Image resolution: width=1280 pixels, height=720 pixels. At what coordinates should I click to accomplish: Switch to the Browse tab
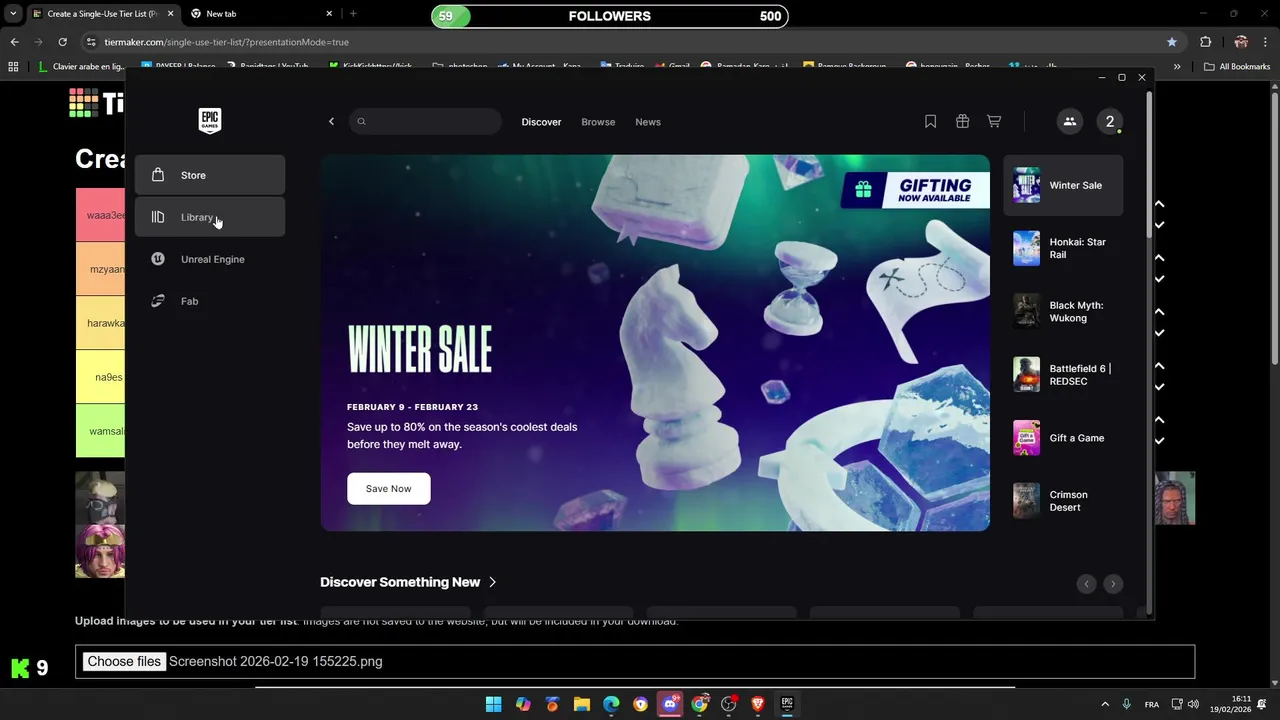click(598, 122)
